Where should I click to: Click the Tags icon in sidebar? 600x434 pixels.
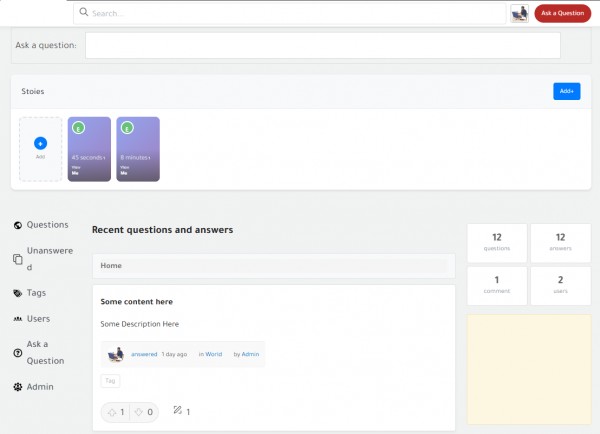[x=18, y=294]
